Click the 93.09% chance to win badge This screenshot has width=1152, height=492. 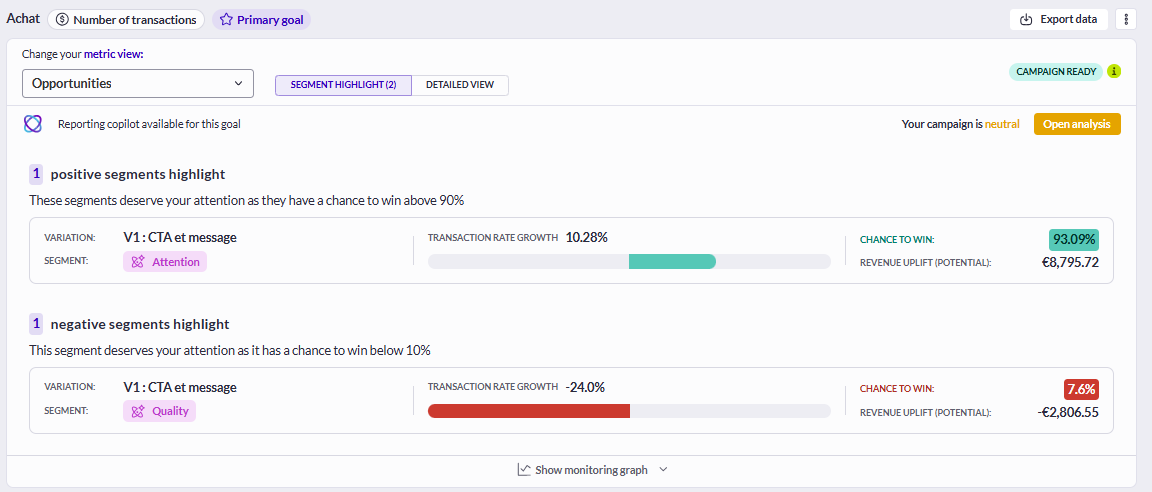point(1073,240)
